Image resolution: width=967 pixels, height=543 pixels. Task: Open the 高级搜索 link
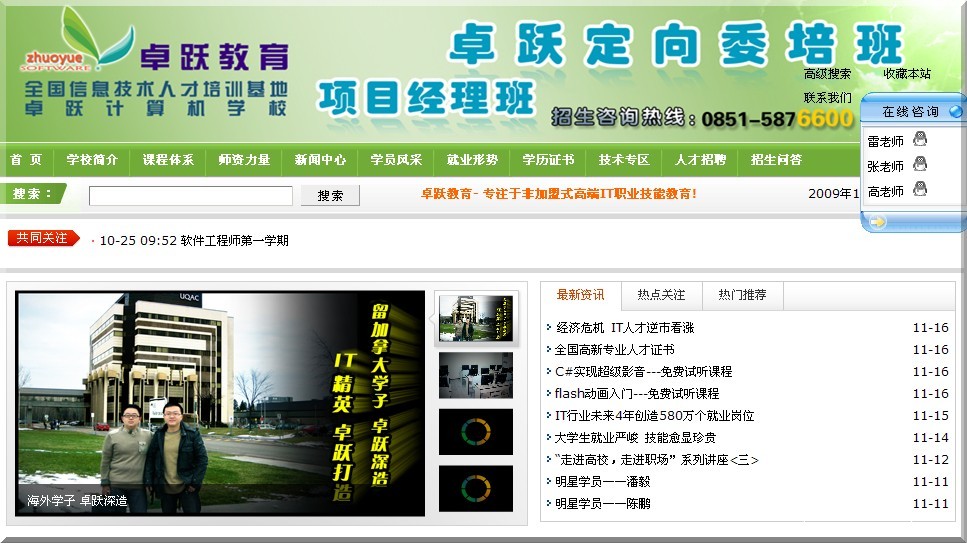(827, 74)
